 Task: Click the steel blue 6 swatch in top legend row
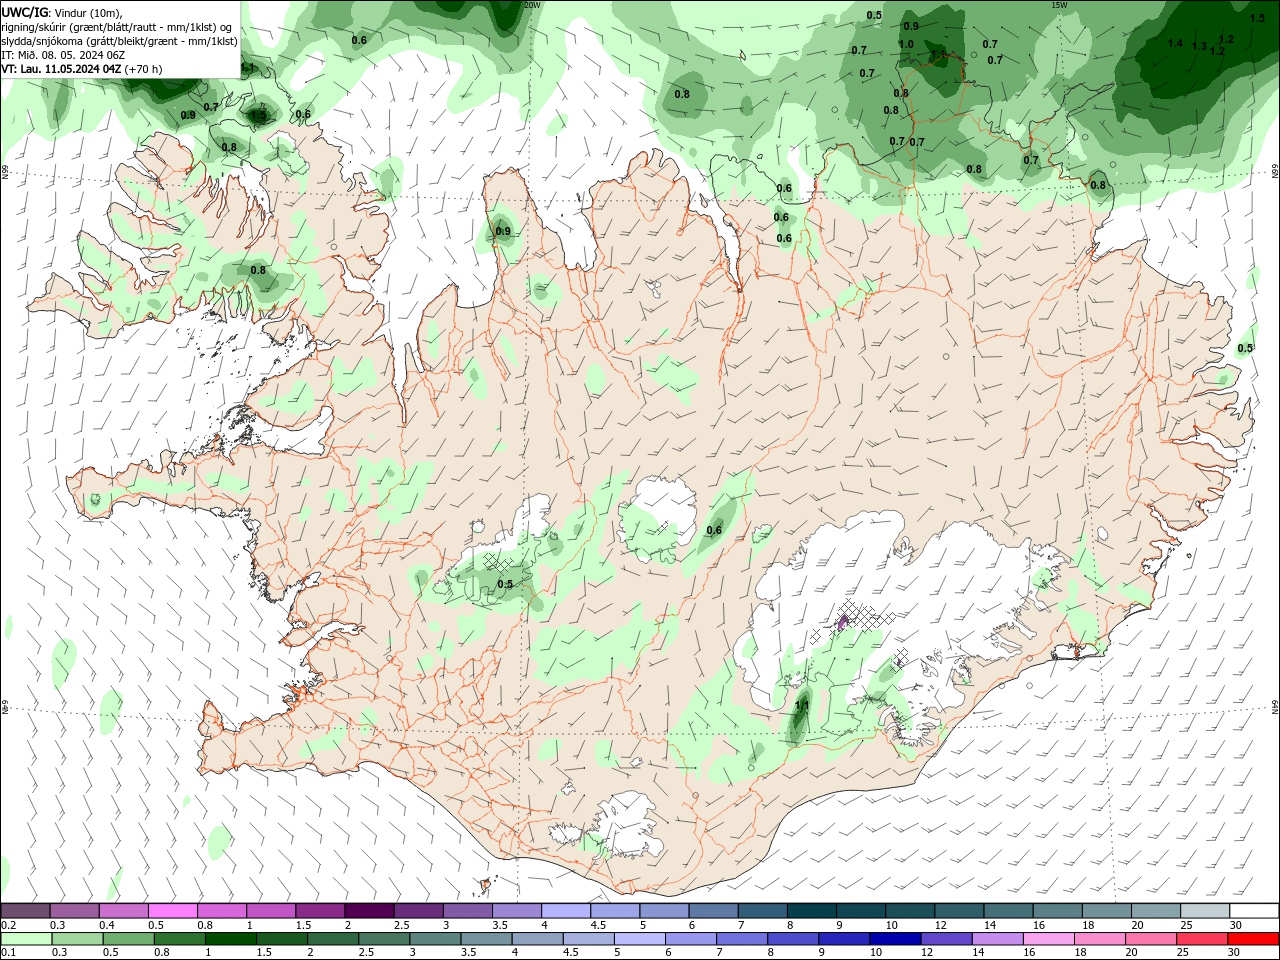point(713,911)
